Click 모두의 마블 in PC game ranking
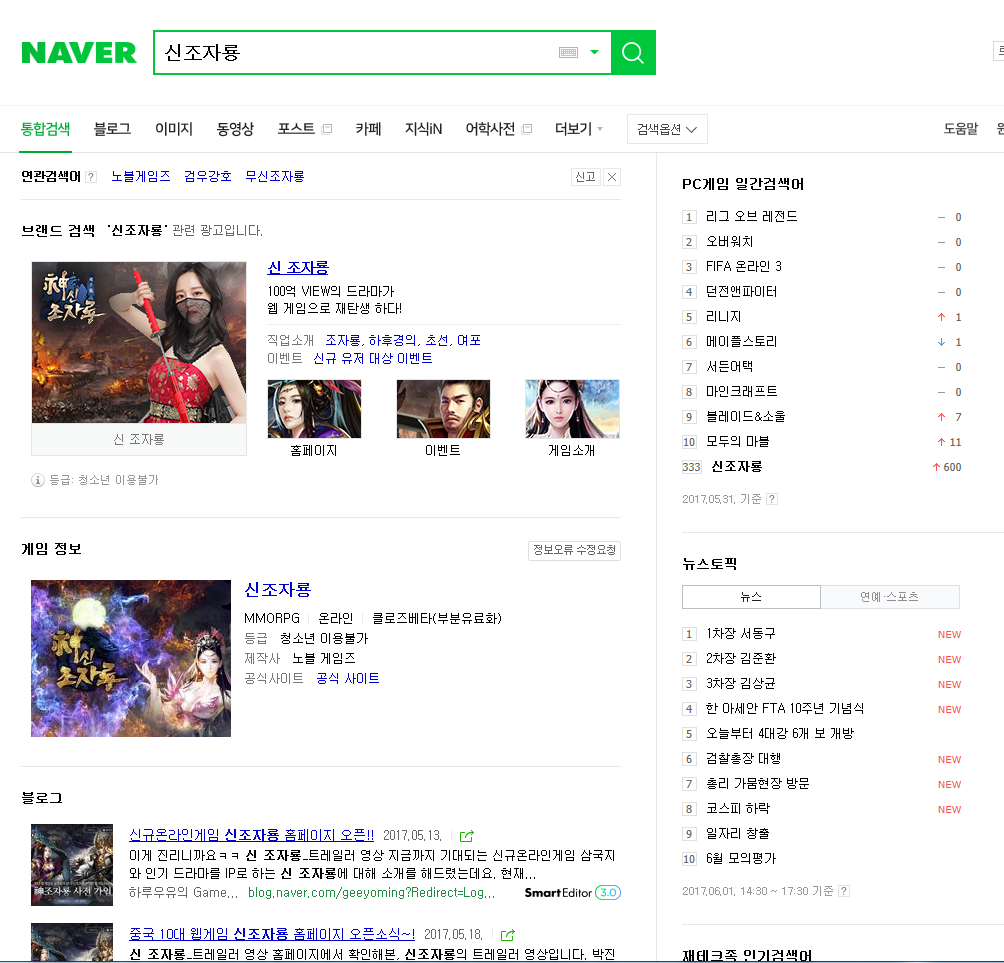The image size is (1004, 963). [x=738, y=441]
